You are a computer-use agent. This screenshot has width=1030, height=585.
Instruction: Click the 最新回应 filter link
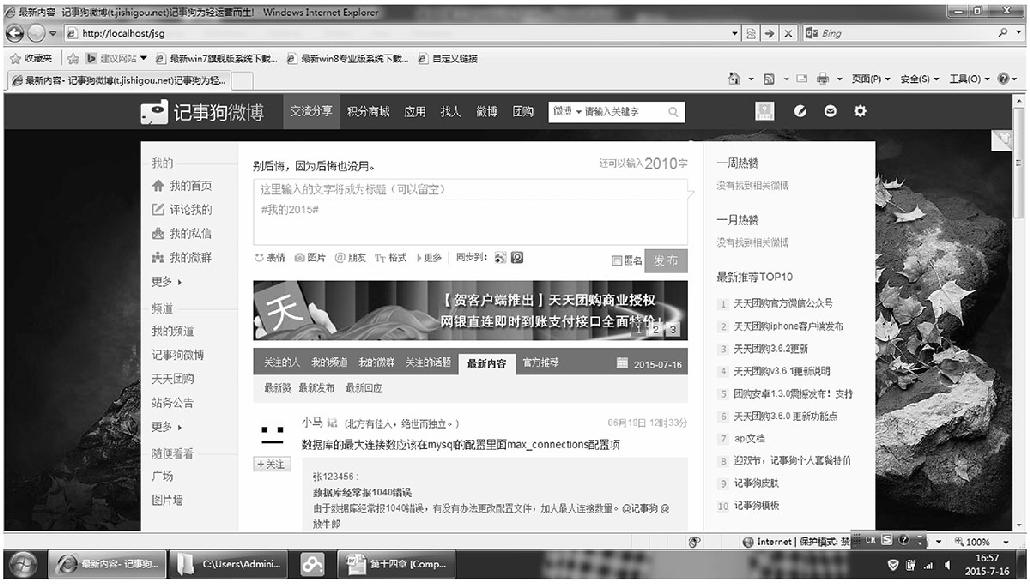(364, 388)
